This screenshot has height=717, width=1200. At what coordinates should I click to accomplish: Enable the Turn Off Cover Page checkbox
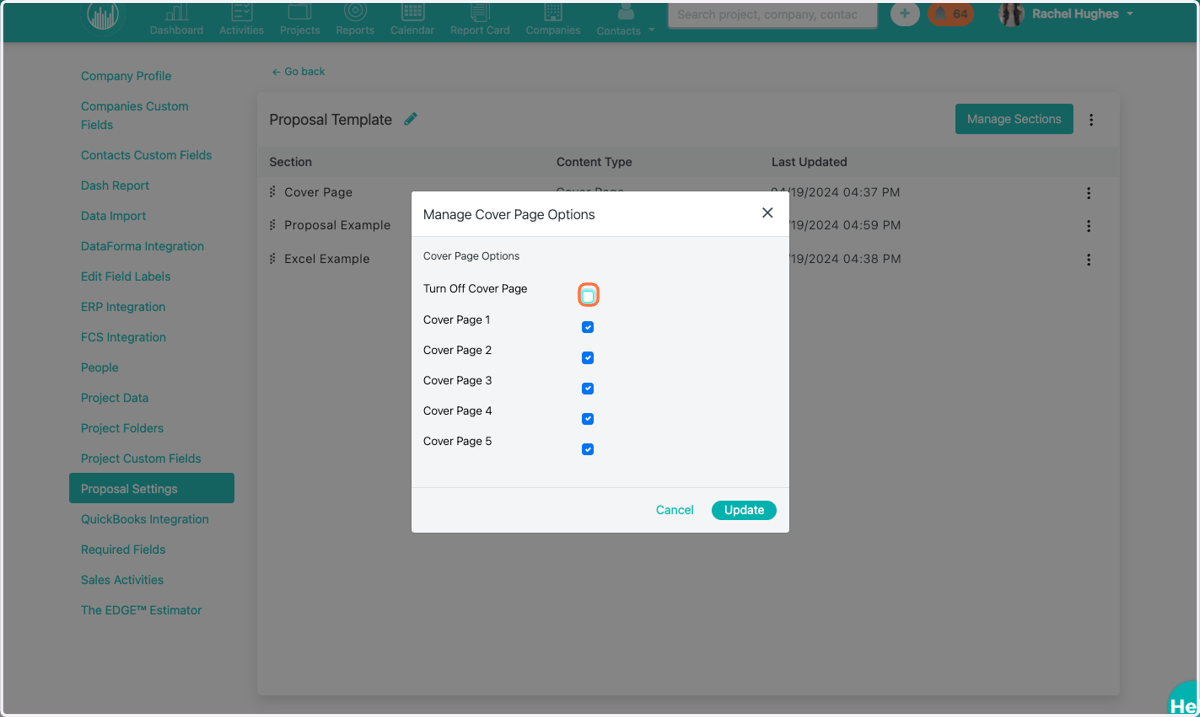coord(588,296)
